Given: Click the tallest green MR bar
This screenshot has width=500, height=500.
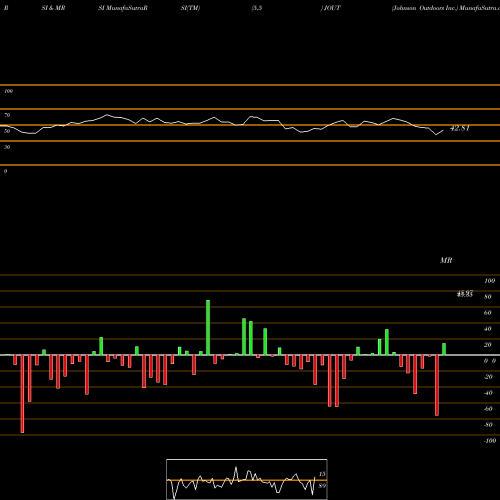Looking at the screenshot, I should (208, 328).
